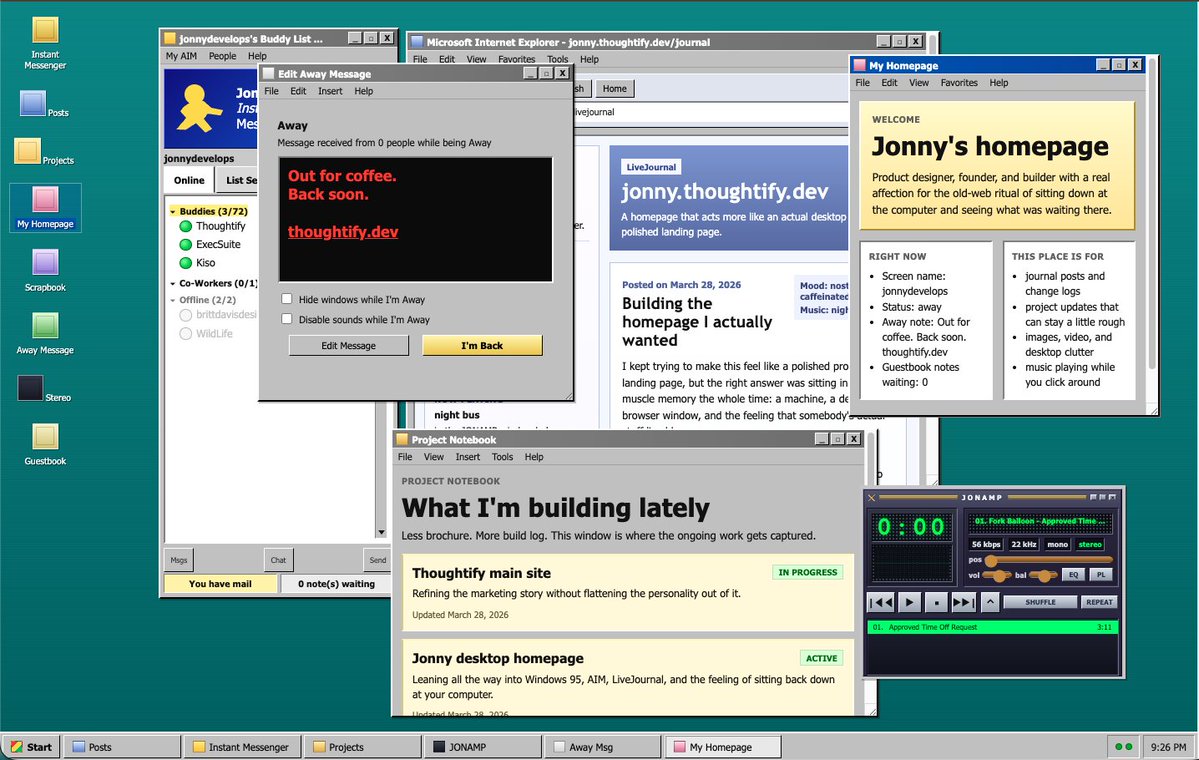Click the You have mail button
Screen dimensions: 1199x760
point(220,583)
